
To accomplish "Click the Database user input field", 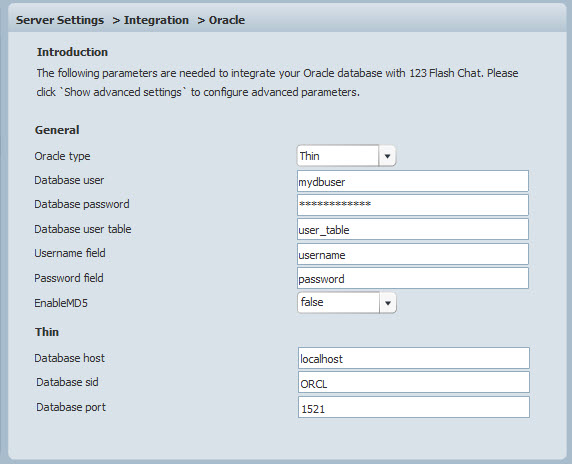I will (413, 181).
